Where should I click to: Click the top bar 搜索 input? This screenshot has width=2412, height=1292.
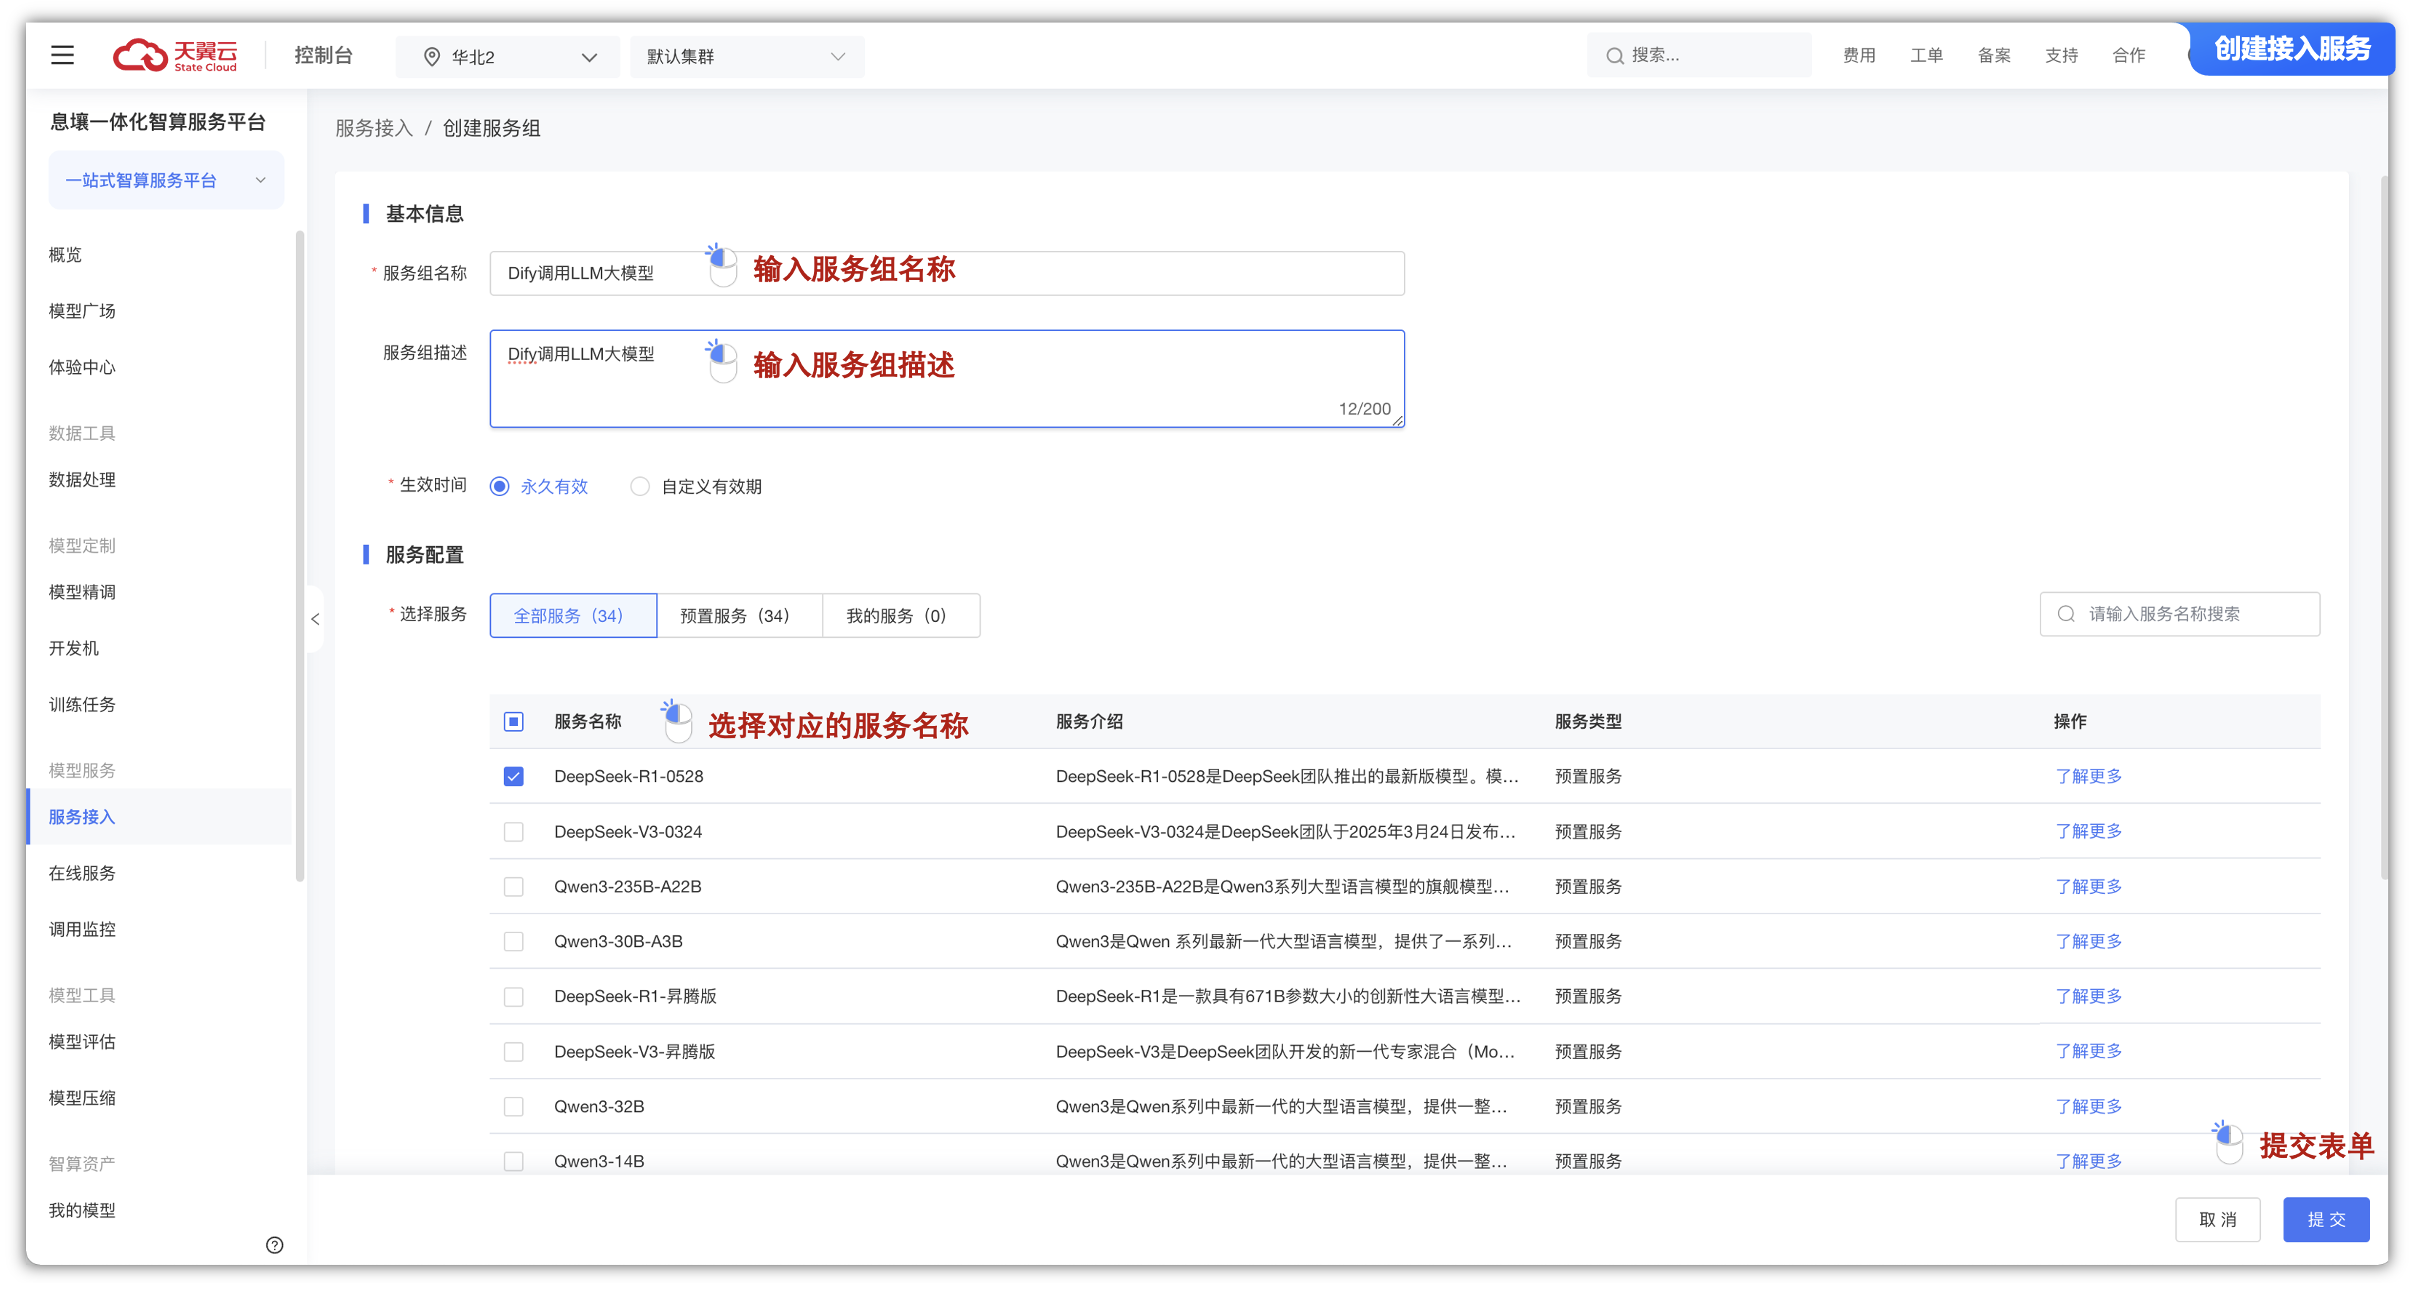[x=1698, y=55]
